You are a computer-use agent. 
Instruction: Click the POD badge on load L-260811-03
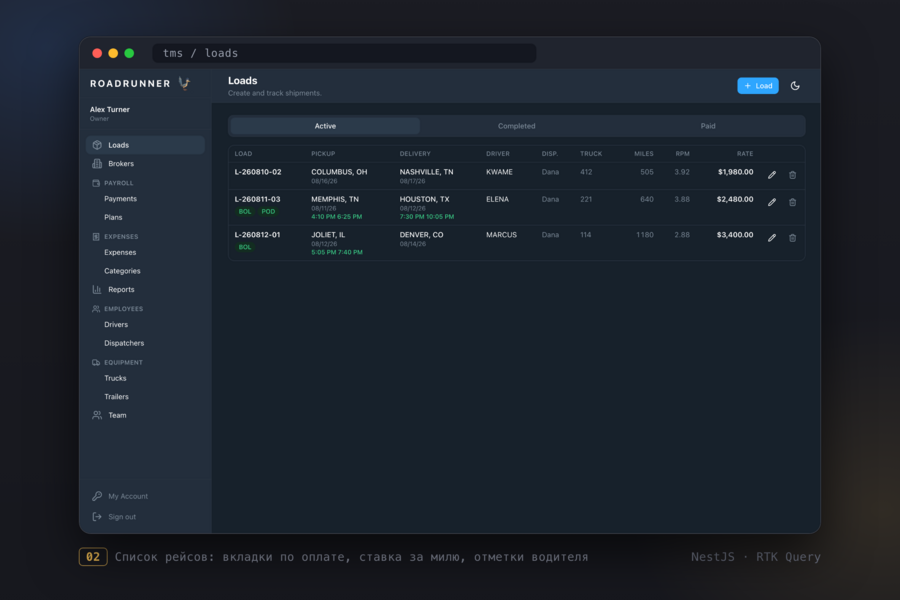coord(268,211)
